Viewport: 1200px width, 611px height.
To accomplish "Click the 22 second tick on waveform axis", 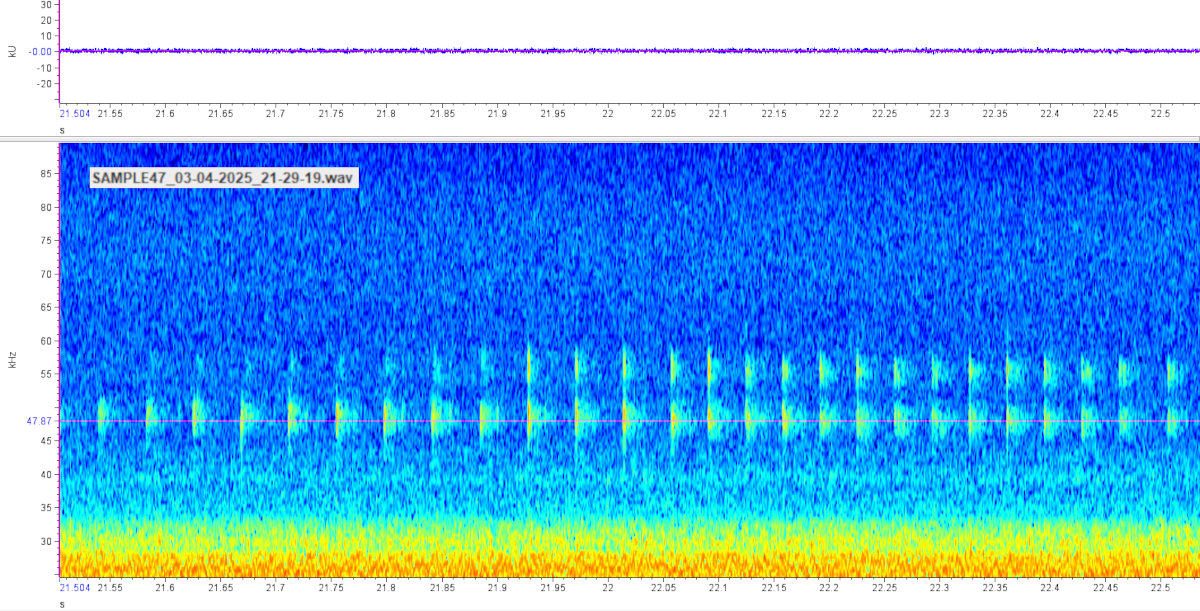I will 607,114.
